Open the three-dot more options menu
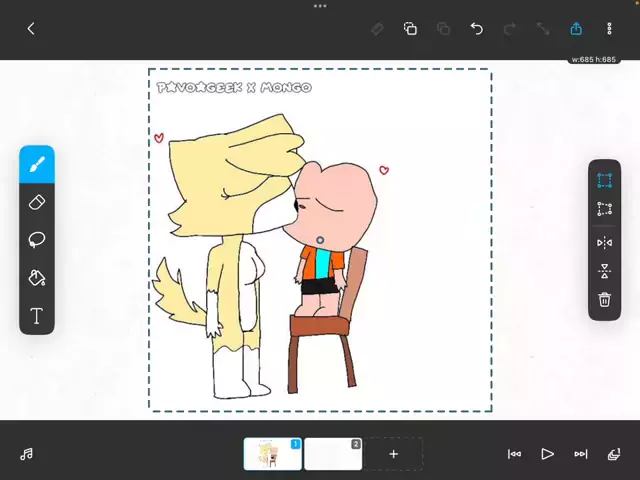 (x=609, y=29)
